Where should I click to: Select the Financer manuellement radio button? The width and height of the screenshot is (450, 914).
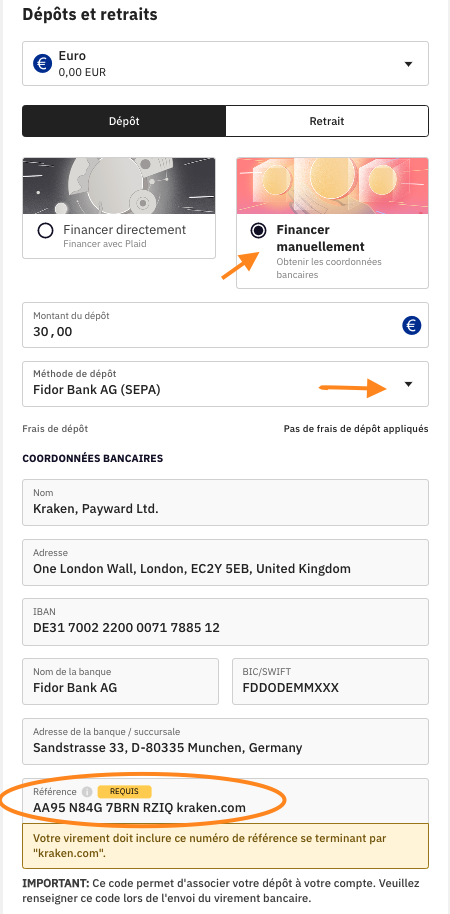(258, 231)
